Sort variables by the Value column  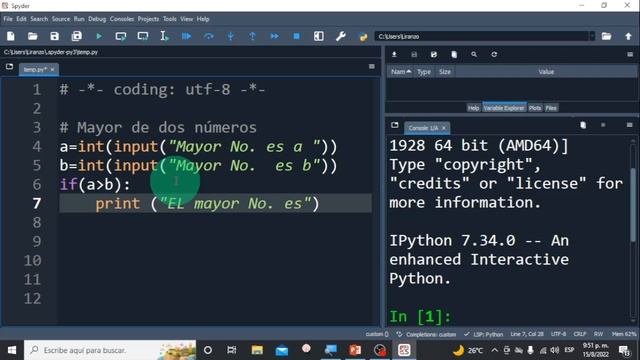click(x=546, y=72)
